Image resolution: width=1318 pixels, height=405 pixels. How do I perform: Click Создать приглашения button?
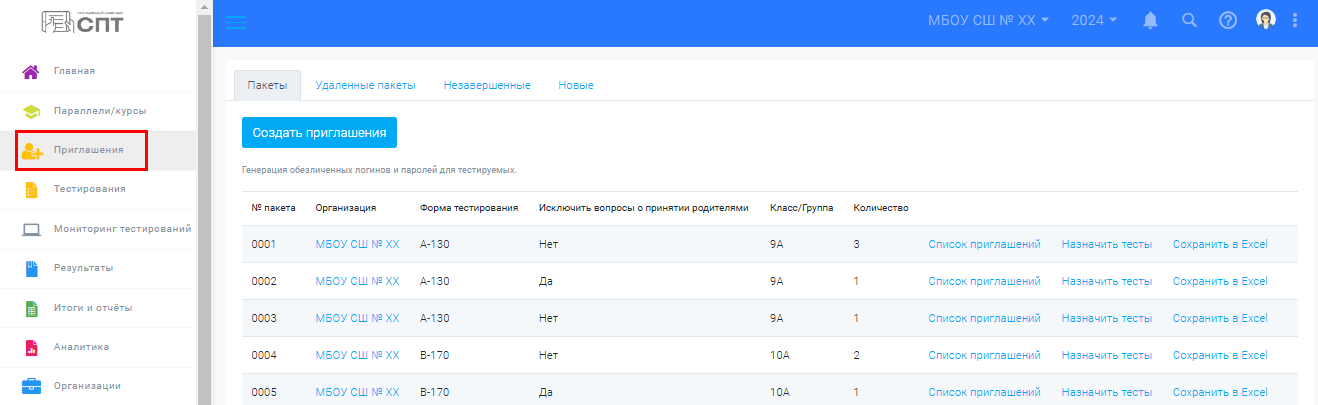[320, 132]
